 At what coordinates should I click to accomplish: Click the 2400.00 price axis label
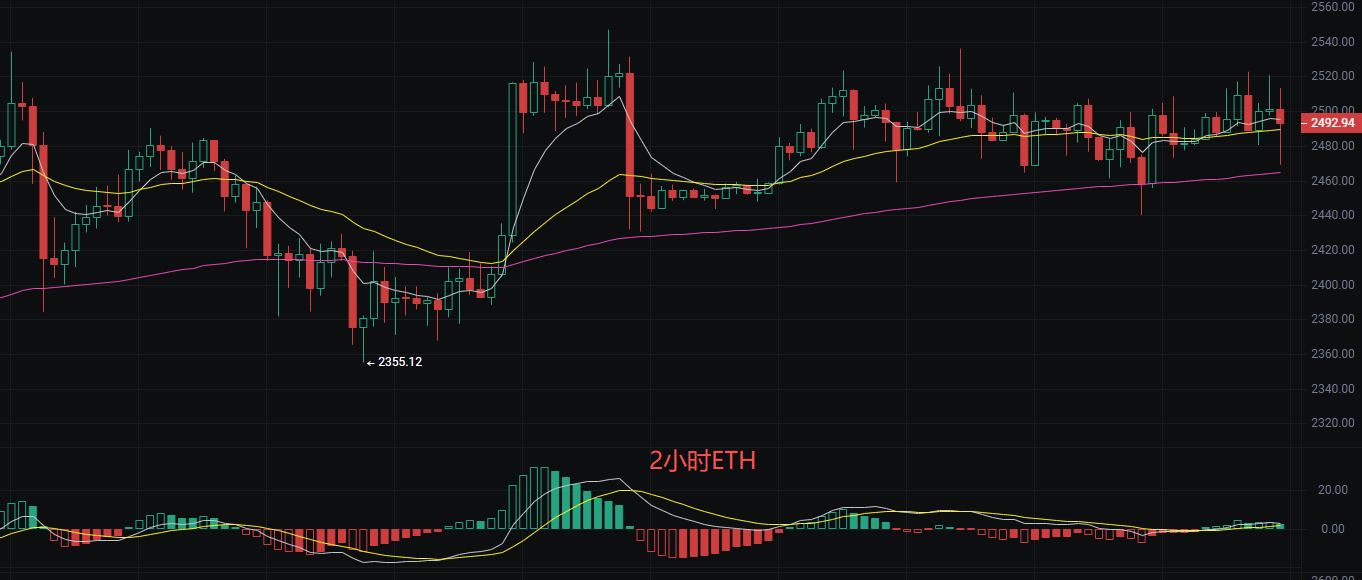pyautogui.click(x=1333, y=285)
